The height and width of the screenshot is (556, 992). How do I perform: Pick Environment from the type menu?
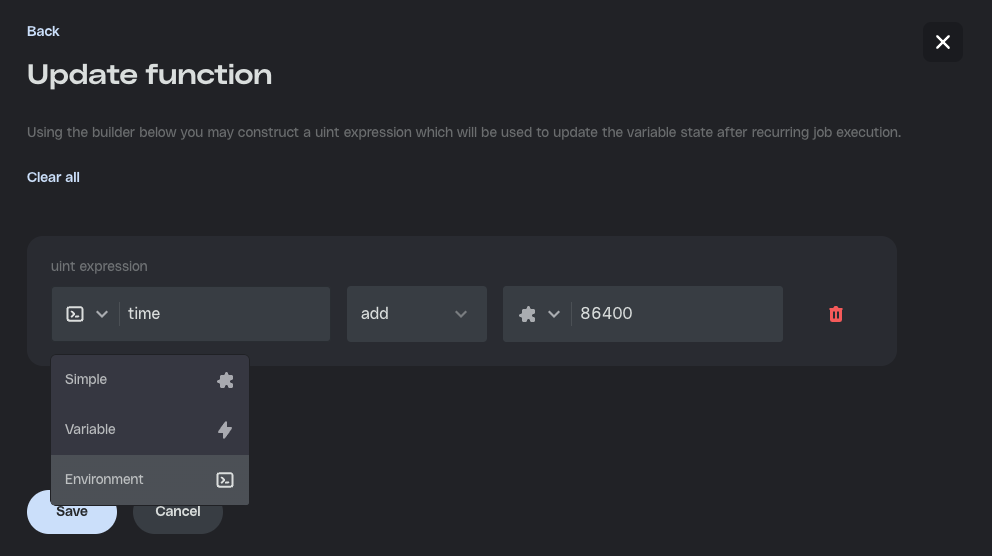pyautogui.click(x=104, y=480)
